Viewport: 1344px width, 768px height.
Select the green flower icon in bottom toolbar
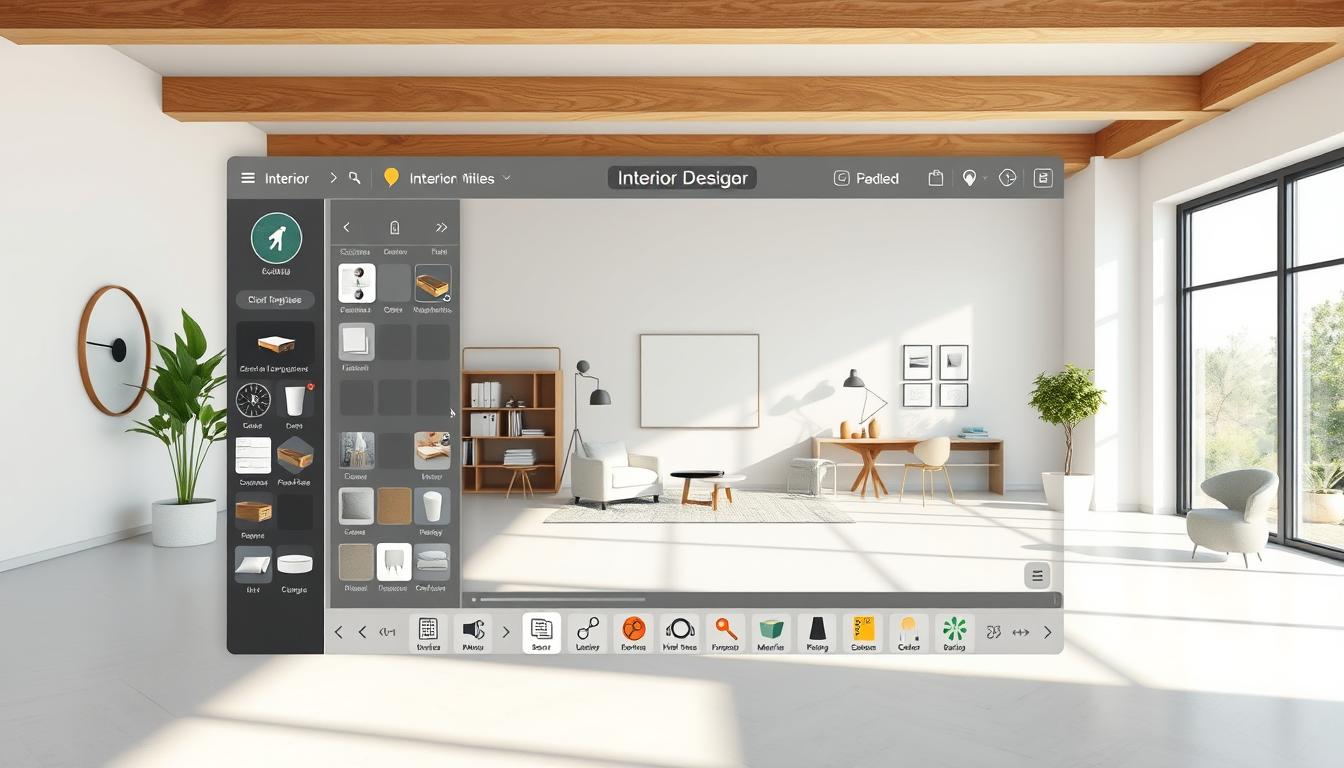click(x=954, y=631)
